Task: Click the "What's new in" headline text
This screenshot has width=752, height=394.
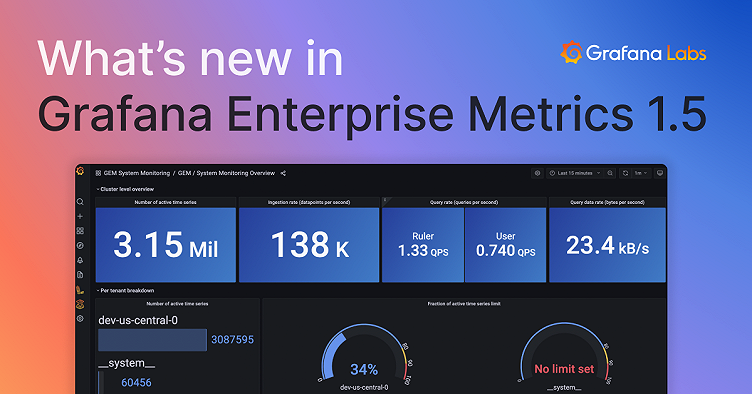Action: coord(190,58)
